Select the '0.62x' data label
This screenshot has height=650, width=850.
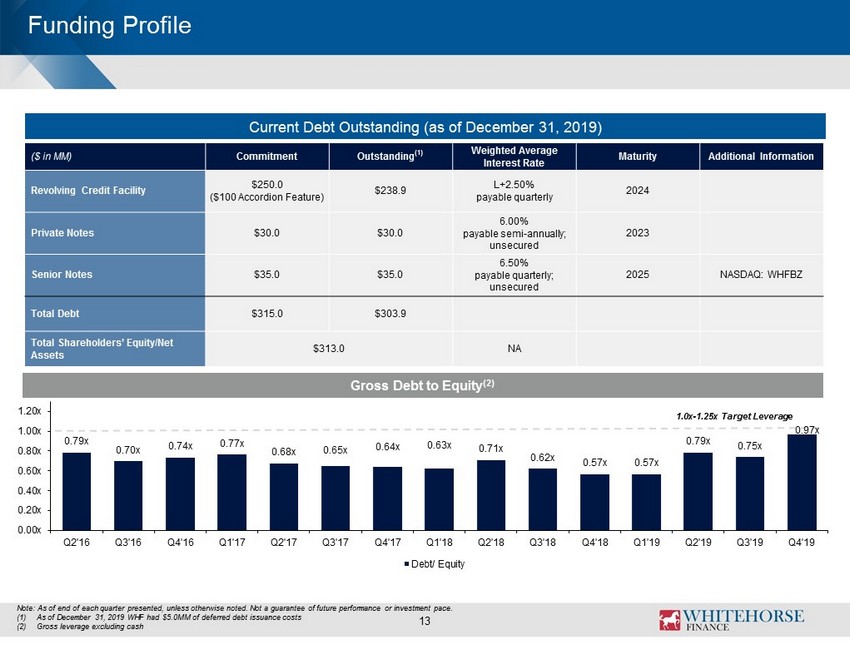pos(543,458)
